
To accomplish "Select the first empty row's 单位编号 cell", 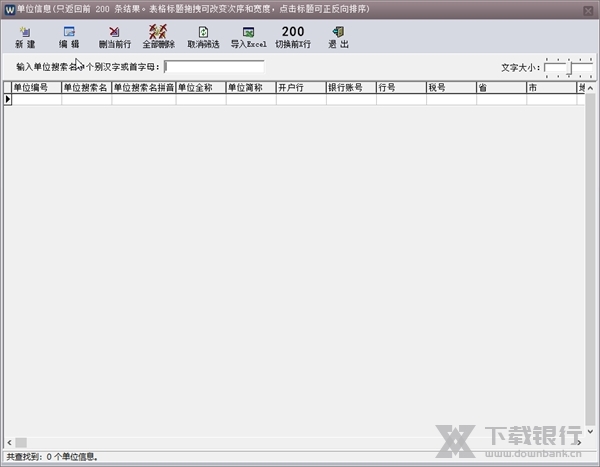I will (x=36, y=100).
